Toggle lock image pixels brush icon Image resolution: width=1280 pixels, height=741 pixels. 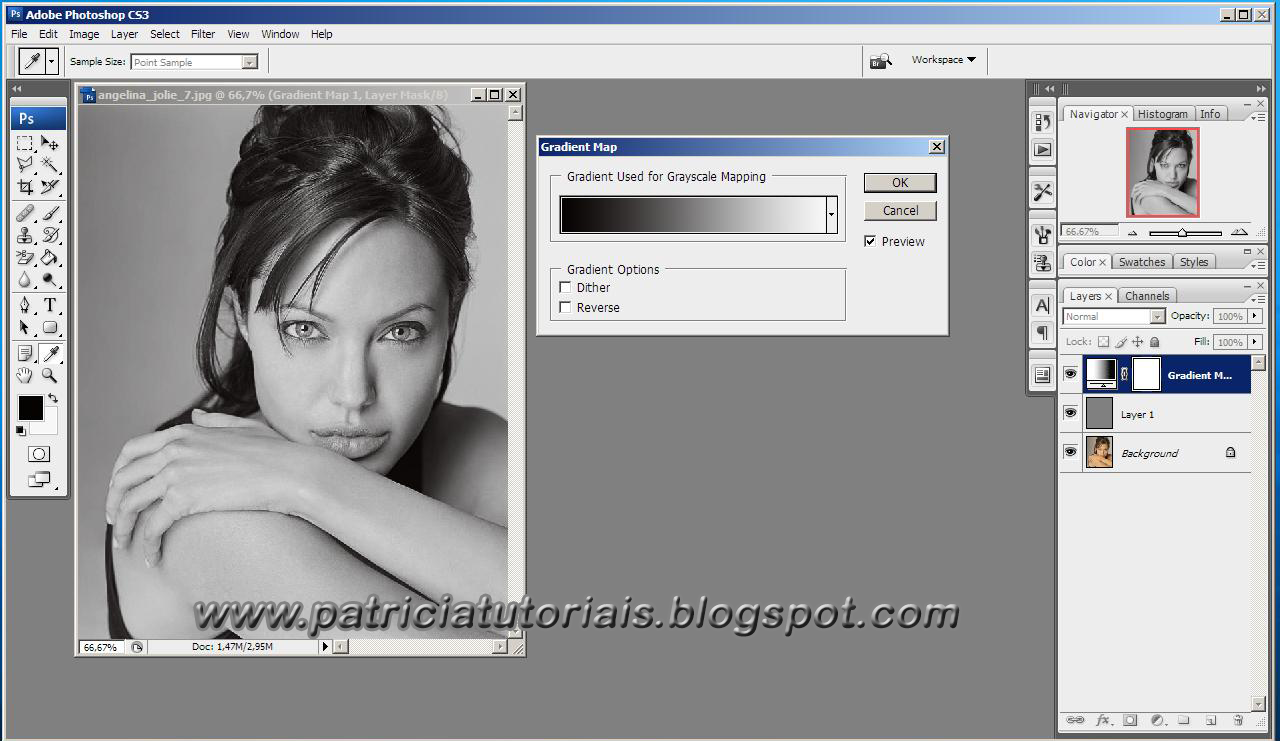click(x=1121, y=342)
